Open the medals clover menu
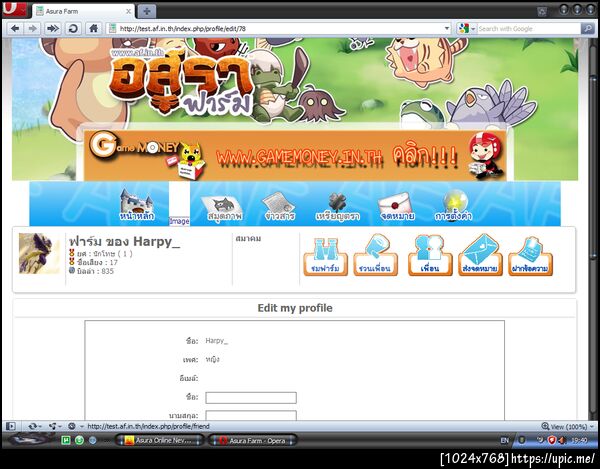Image resolution: width=600 pixels, height=469 pixels. 338,207
